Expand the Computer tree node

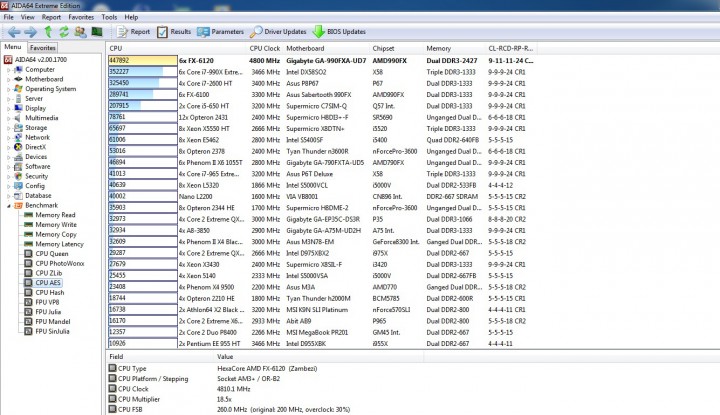pos(8,70)
